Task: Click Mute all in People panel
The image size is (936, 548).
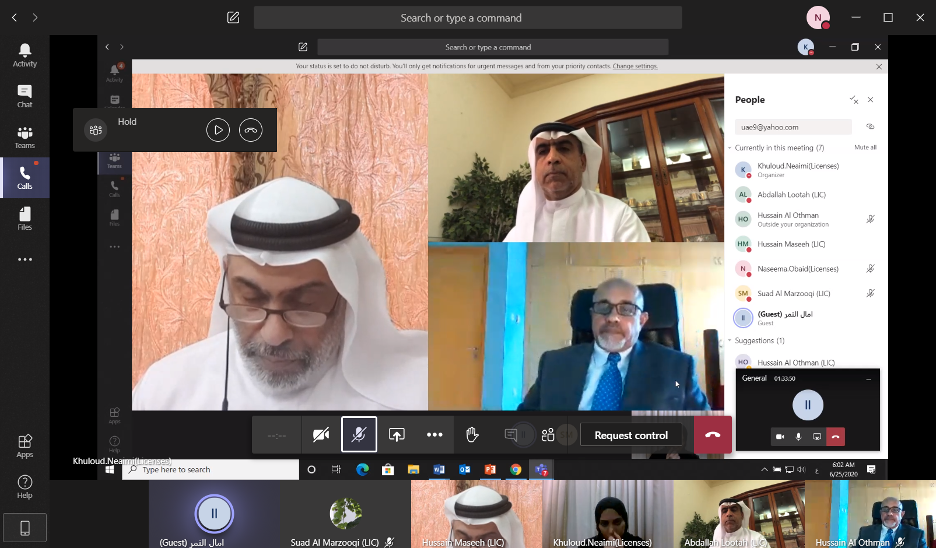Action: coord(865,147)
